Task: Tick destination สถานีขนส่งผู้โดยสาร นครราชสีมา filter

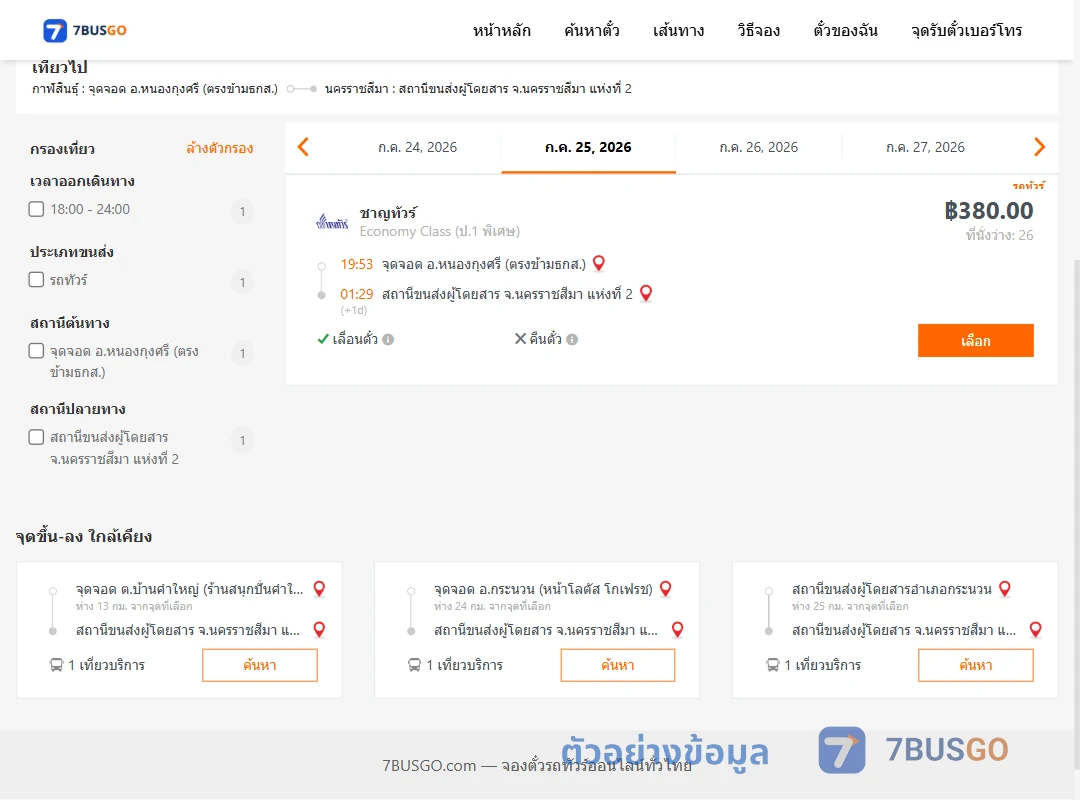Action: click(37, 437)
